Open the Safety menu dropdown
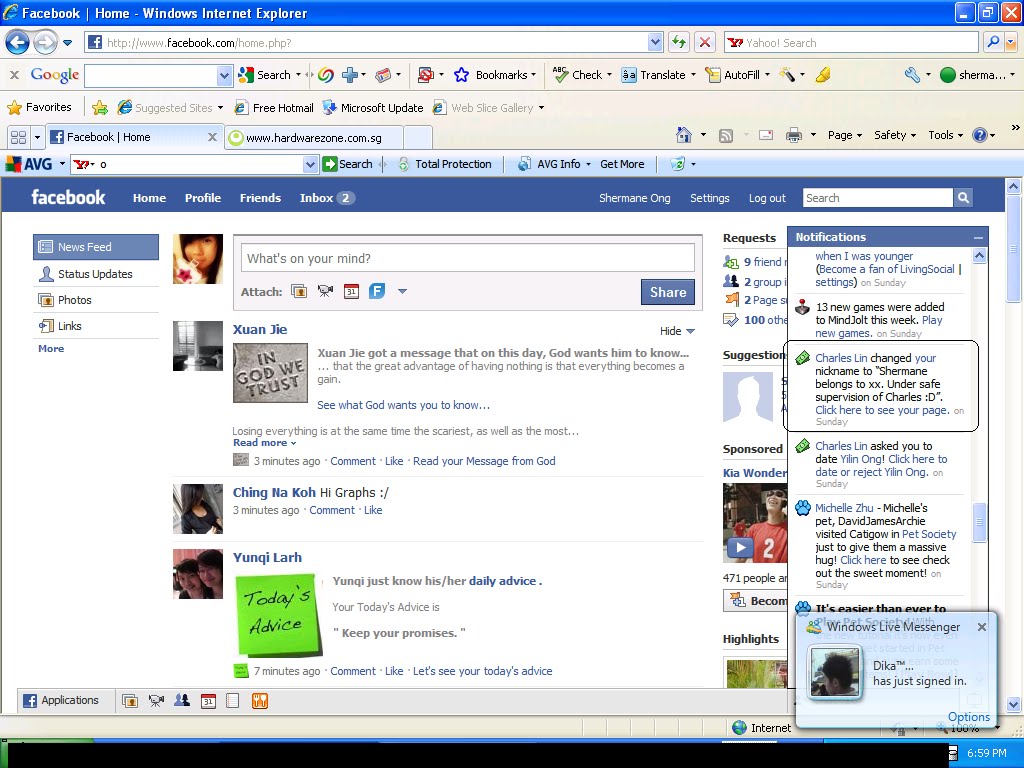The image size is (1024, 768). [895, 135]
